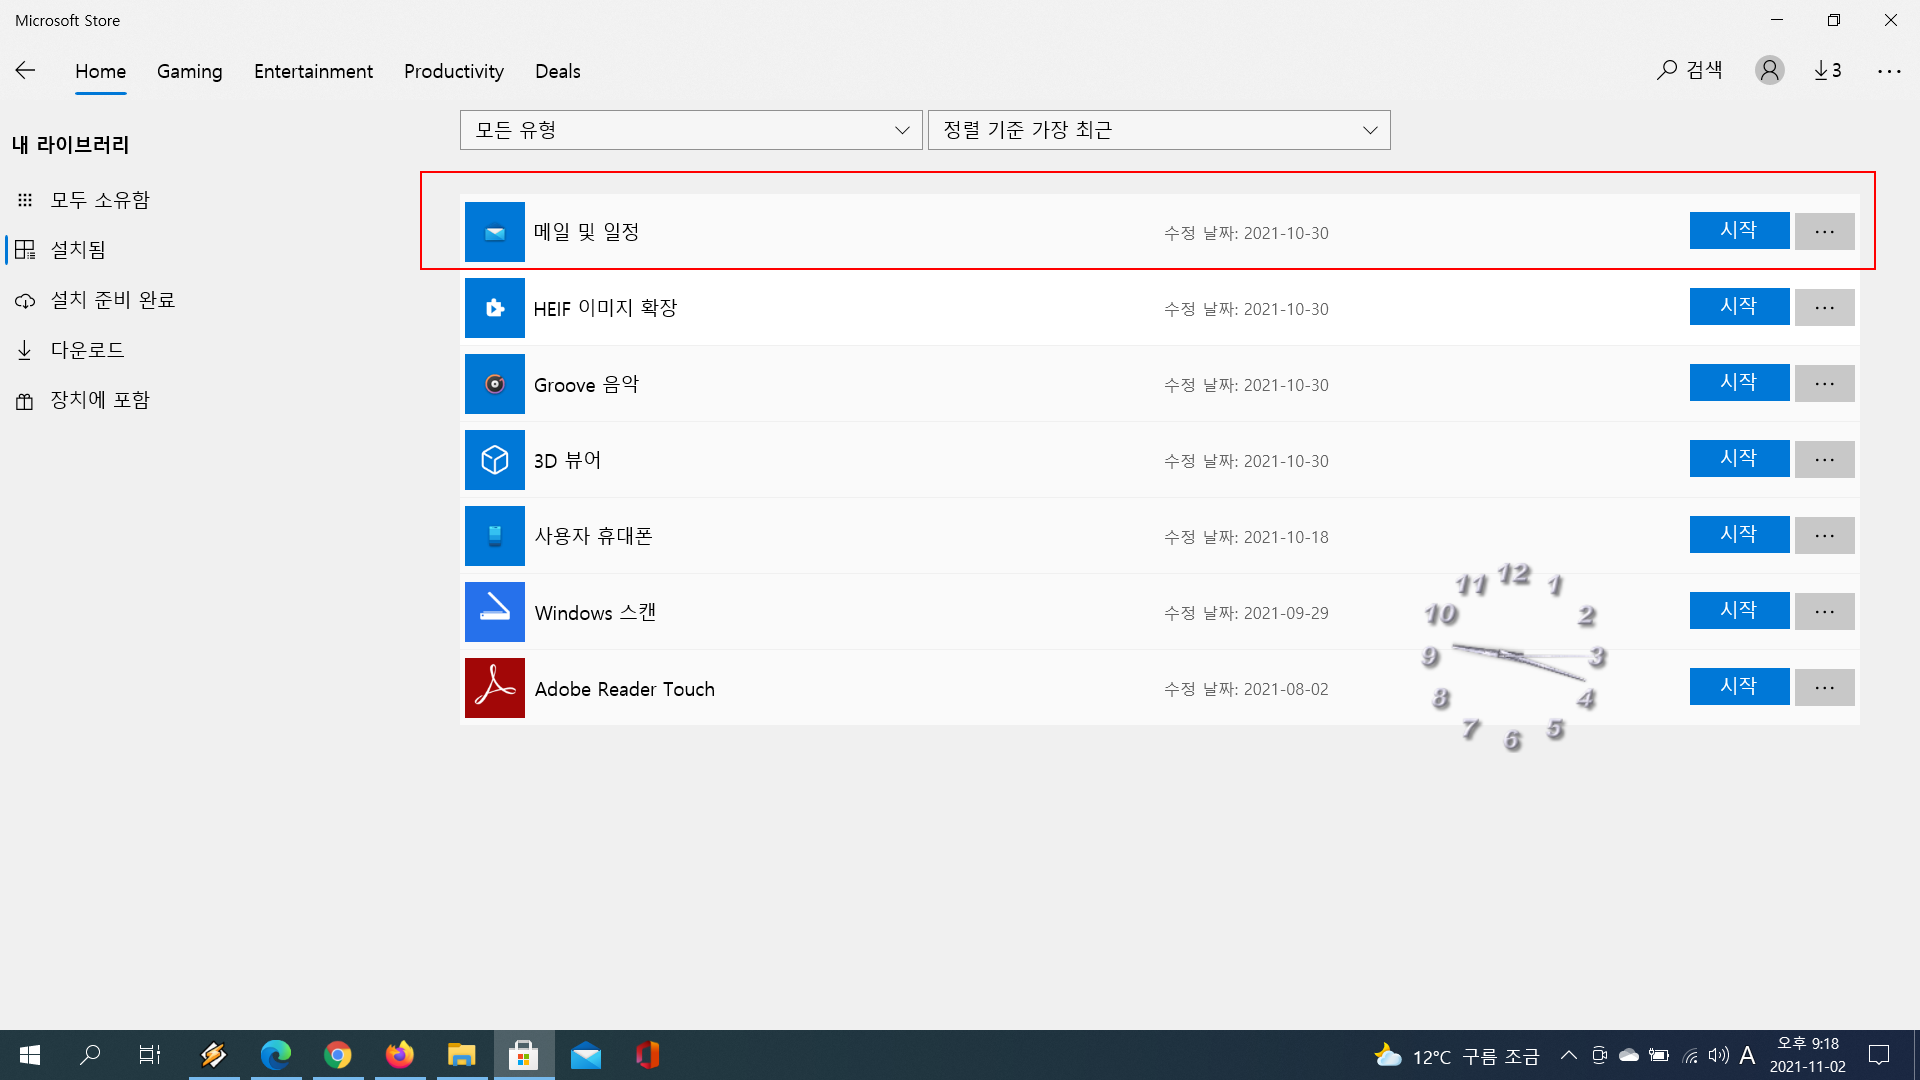The image size is (1920, 1080).
Task: Open more options for 메일 및 일정
Action: (1824, 231)
